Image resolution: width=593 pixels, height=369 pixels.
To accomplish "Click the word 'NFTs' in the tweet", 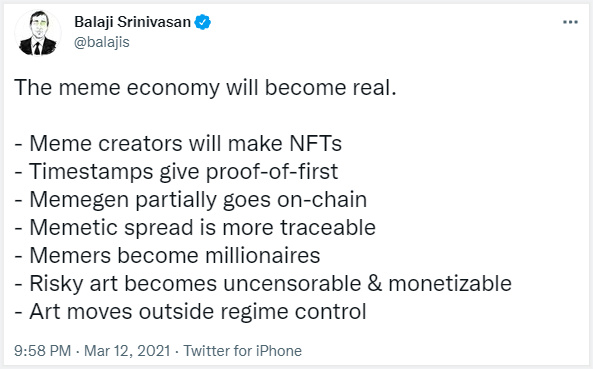I will tap(316, 144).
